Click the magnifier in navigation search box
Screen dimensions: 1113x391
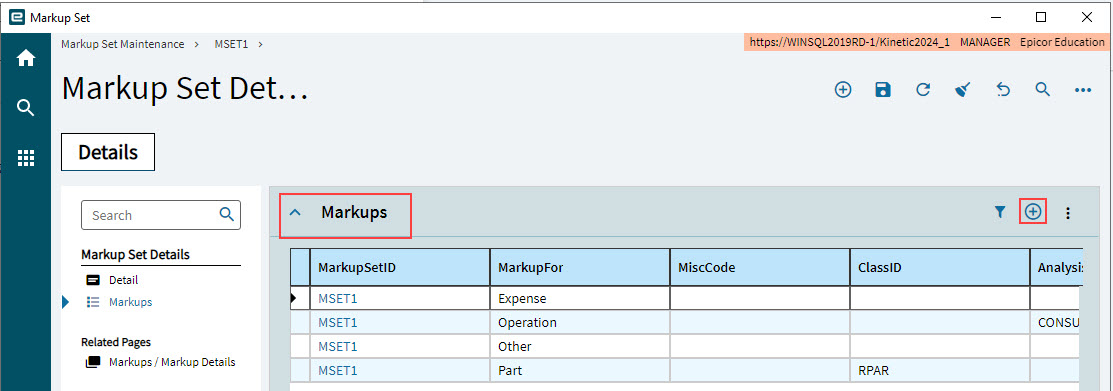point(226,214)
